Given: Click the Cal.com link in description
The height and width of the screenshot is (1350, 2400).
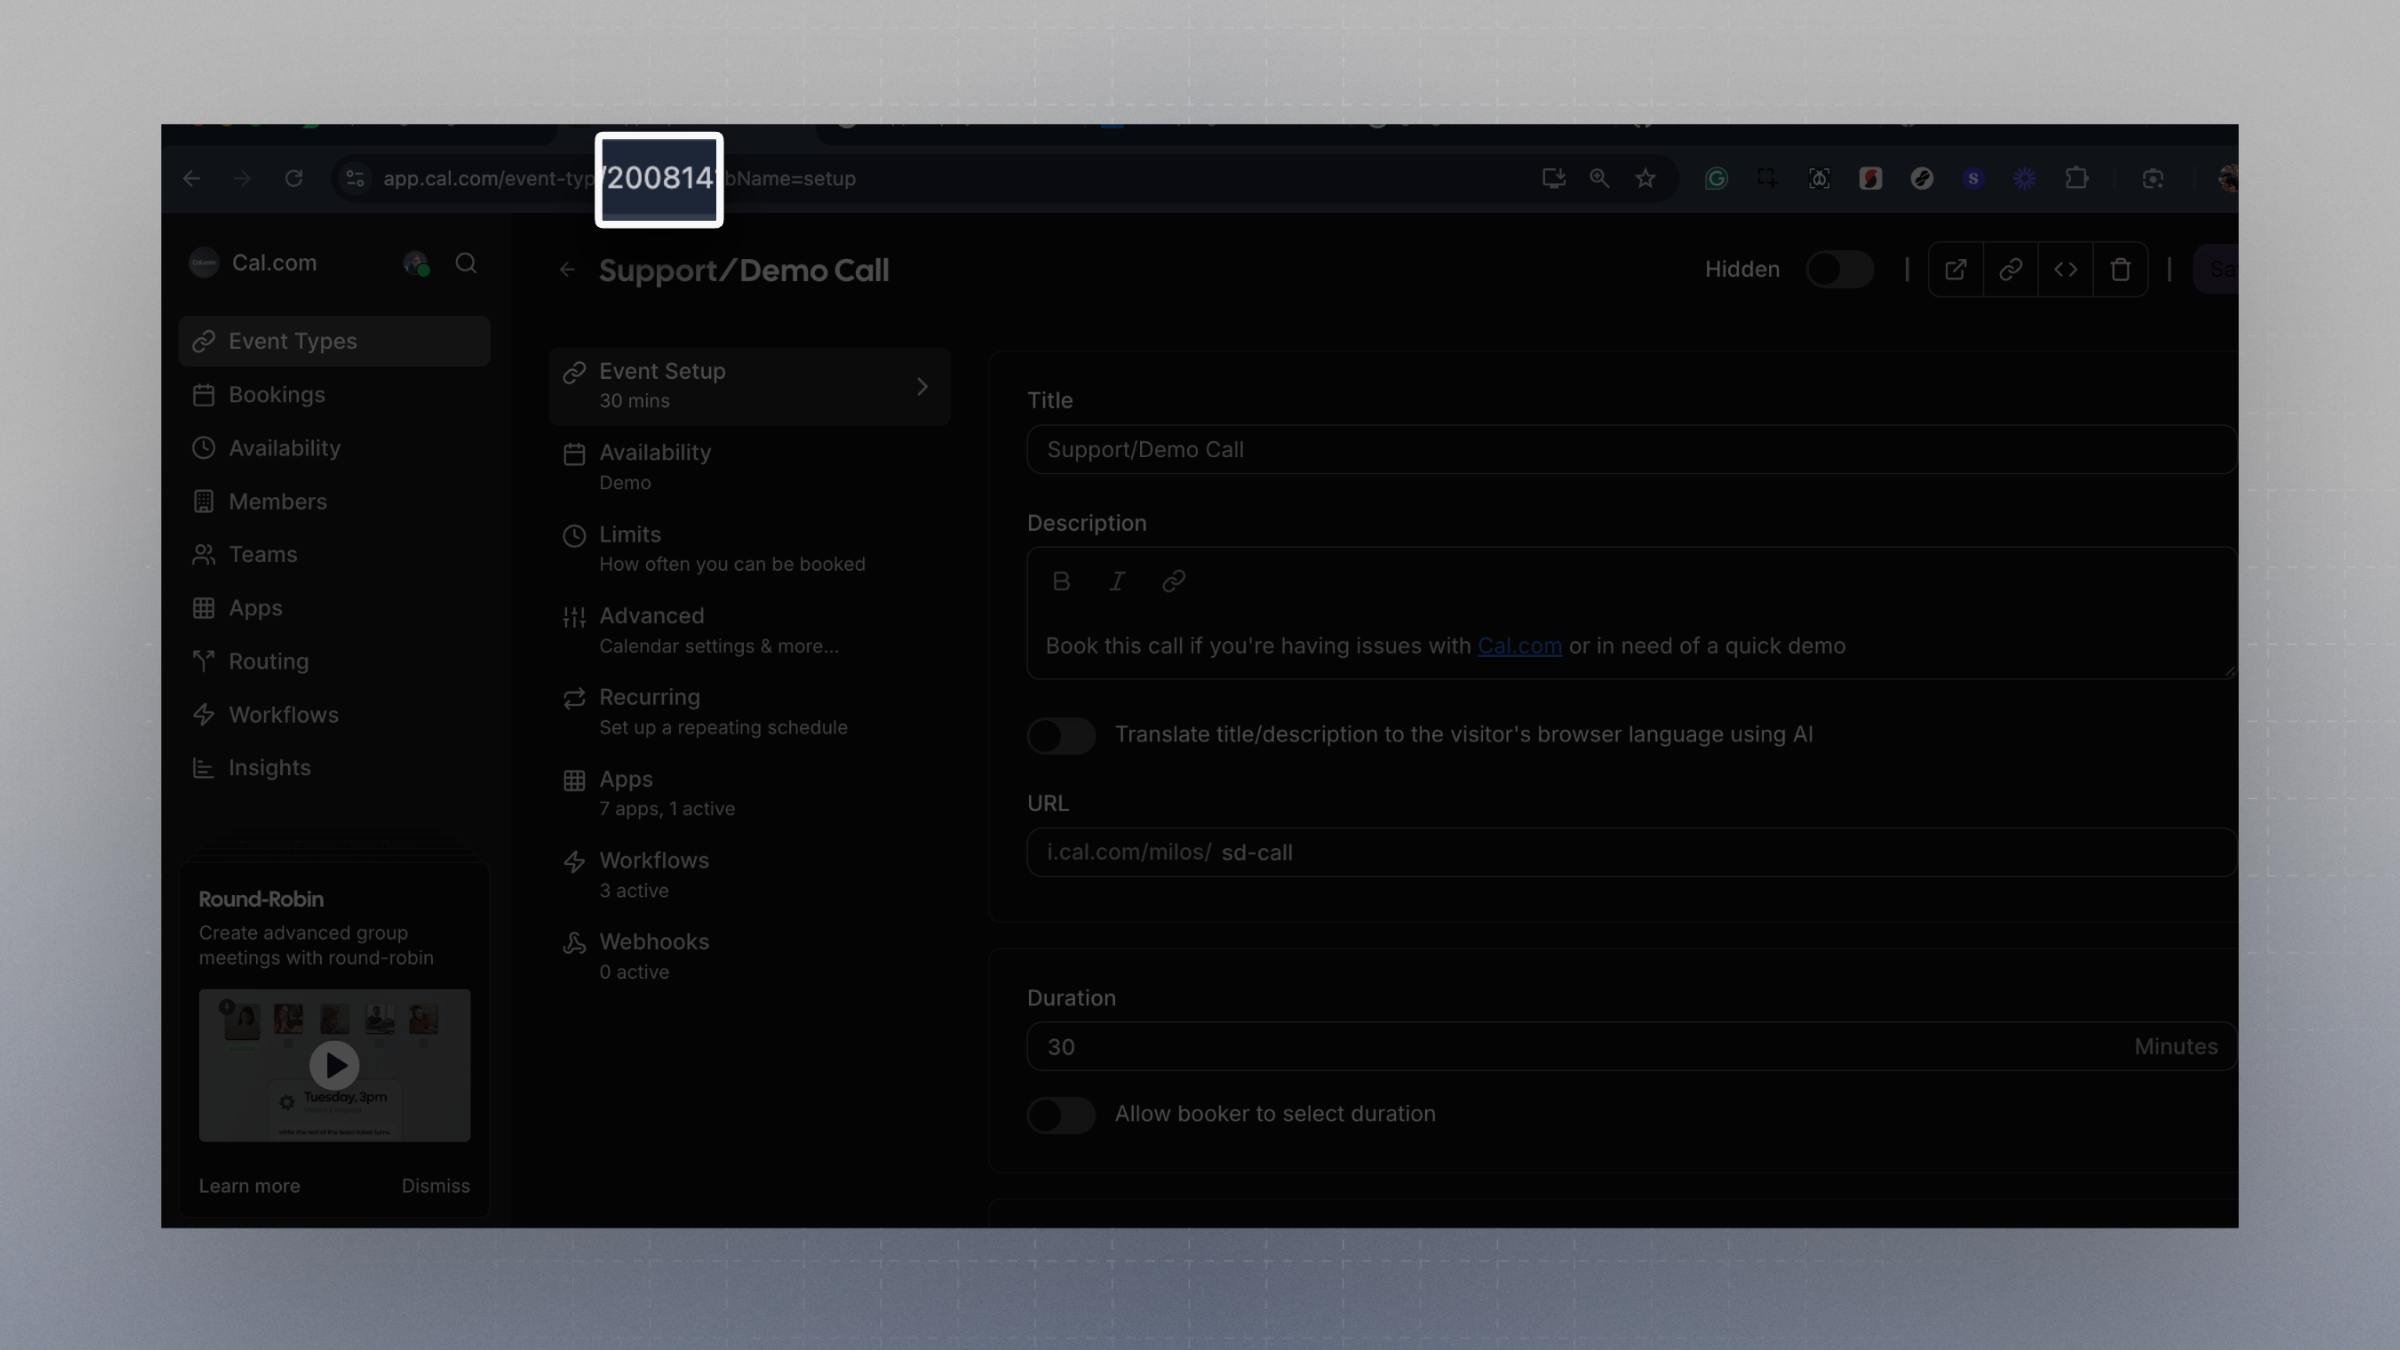Looking at the screenshot, I should pyautogui.click(x=1519, y=646).
